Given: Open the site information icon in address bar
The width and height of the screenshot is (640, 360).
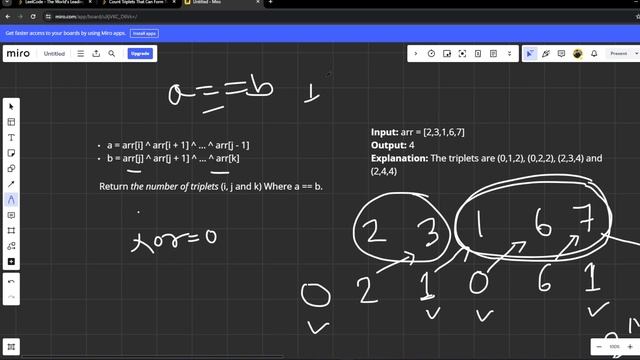Looking at the screenshot, I should 48,16.
